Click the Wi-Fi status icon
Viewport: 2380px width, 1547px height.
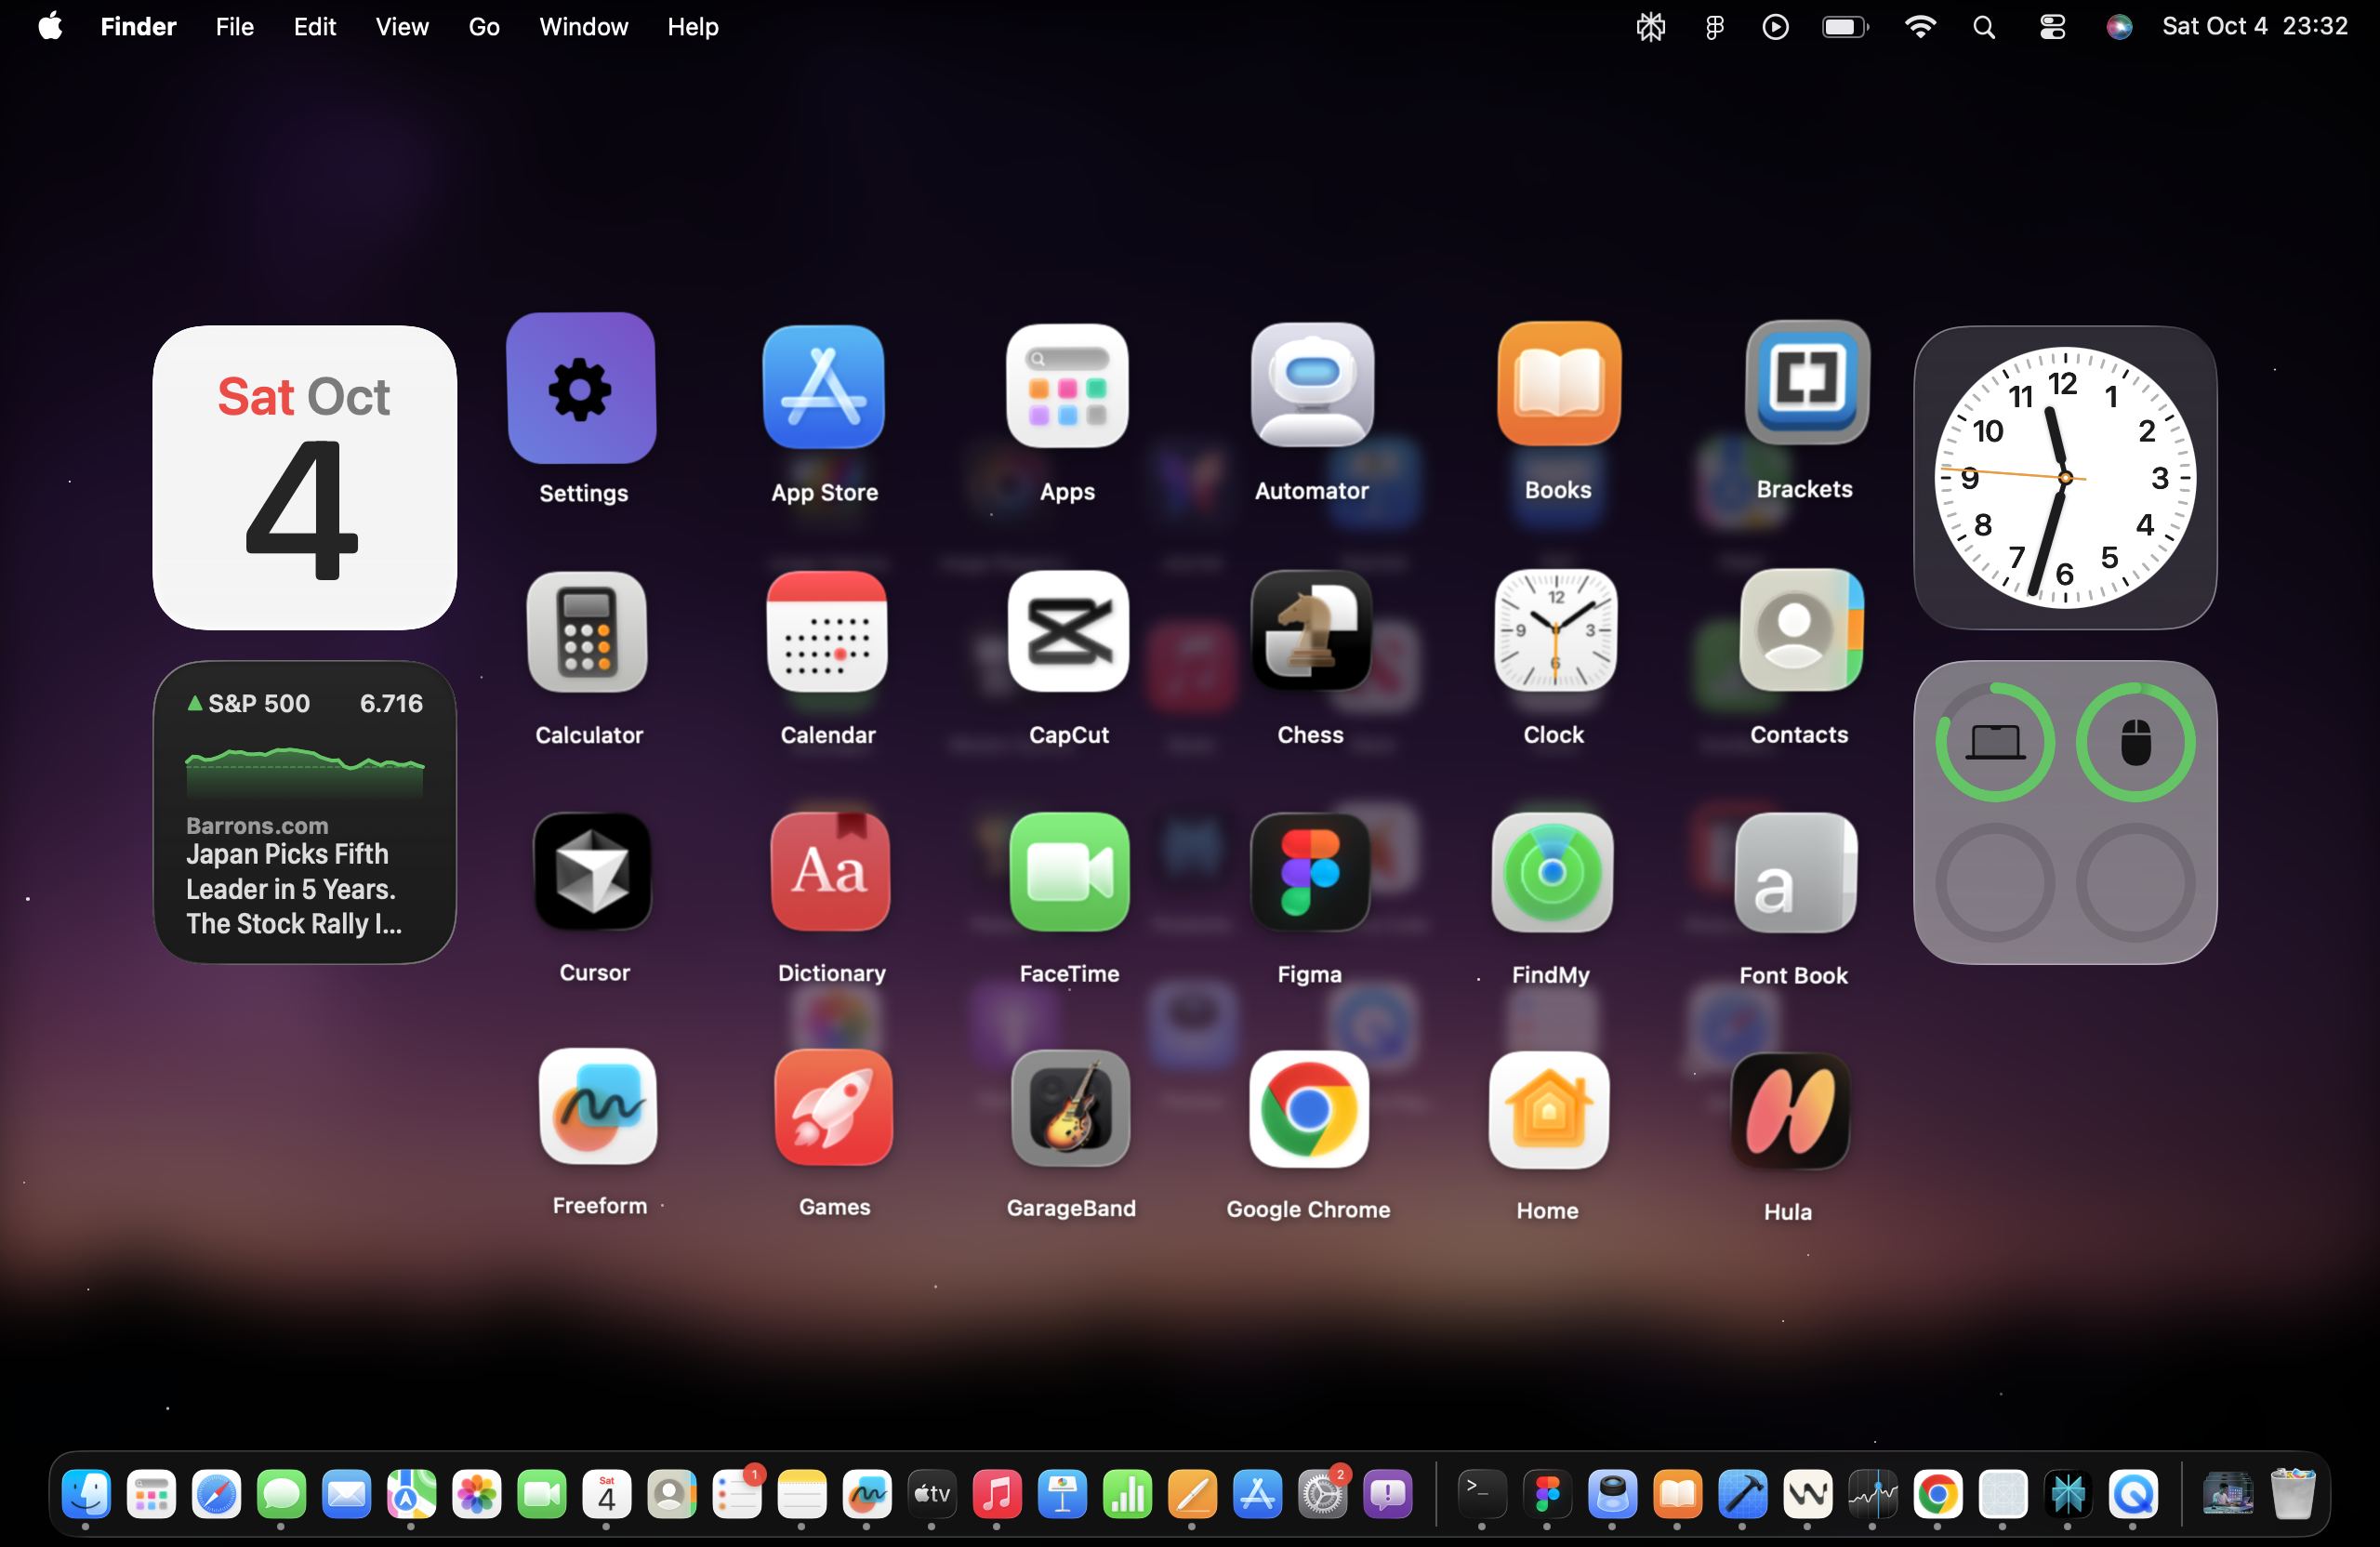point(1919,27)
